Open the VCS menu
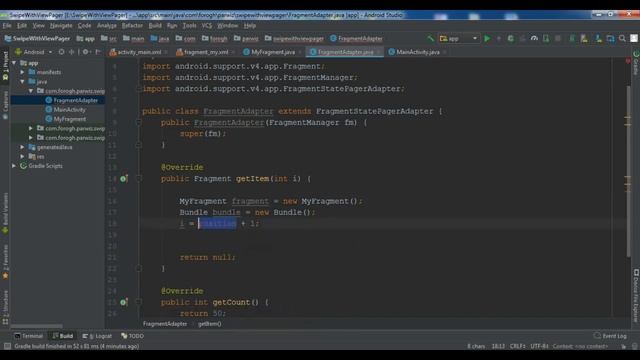The image size is (640, 360). 207,25
